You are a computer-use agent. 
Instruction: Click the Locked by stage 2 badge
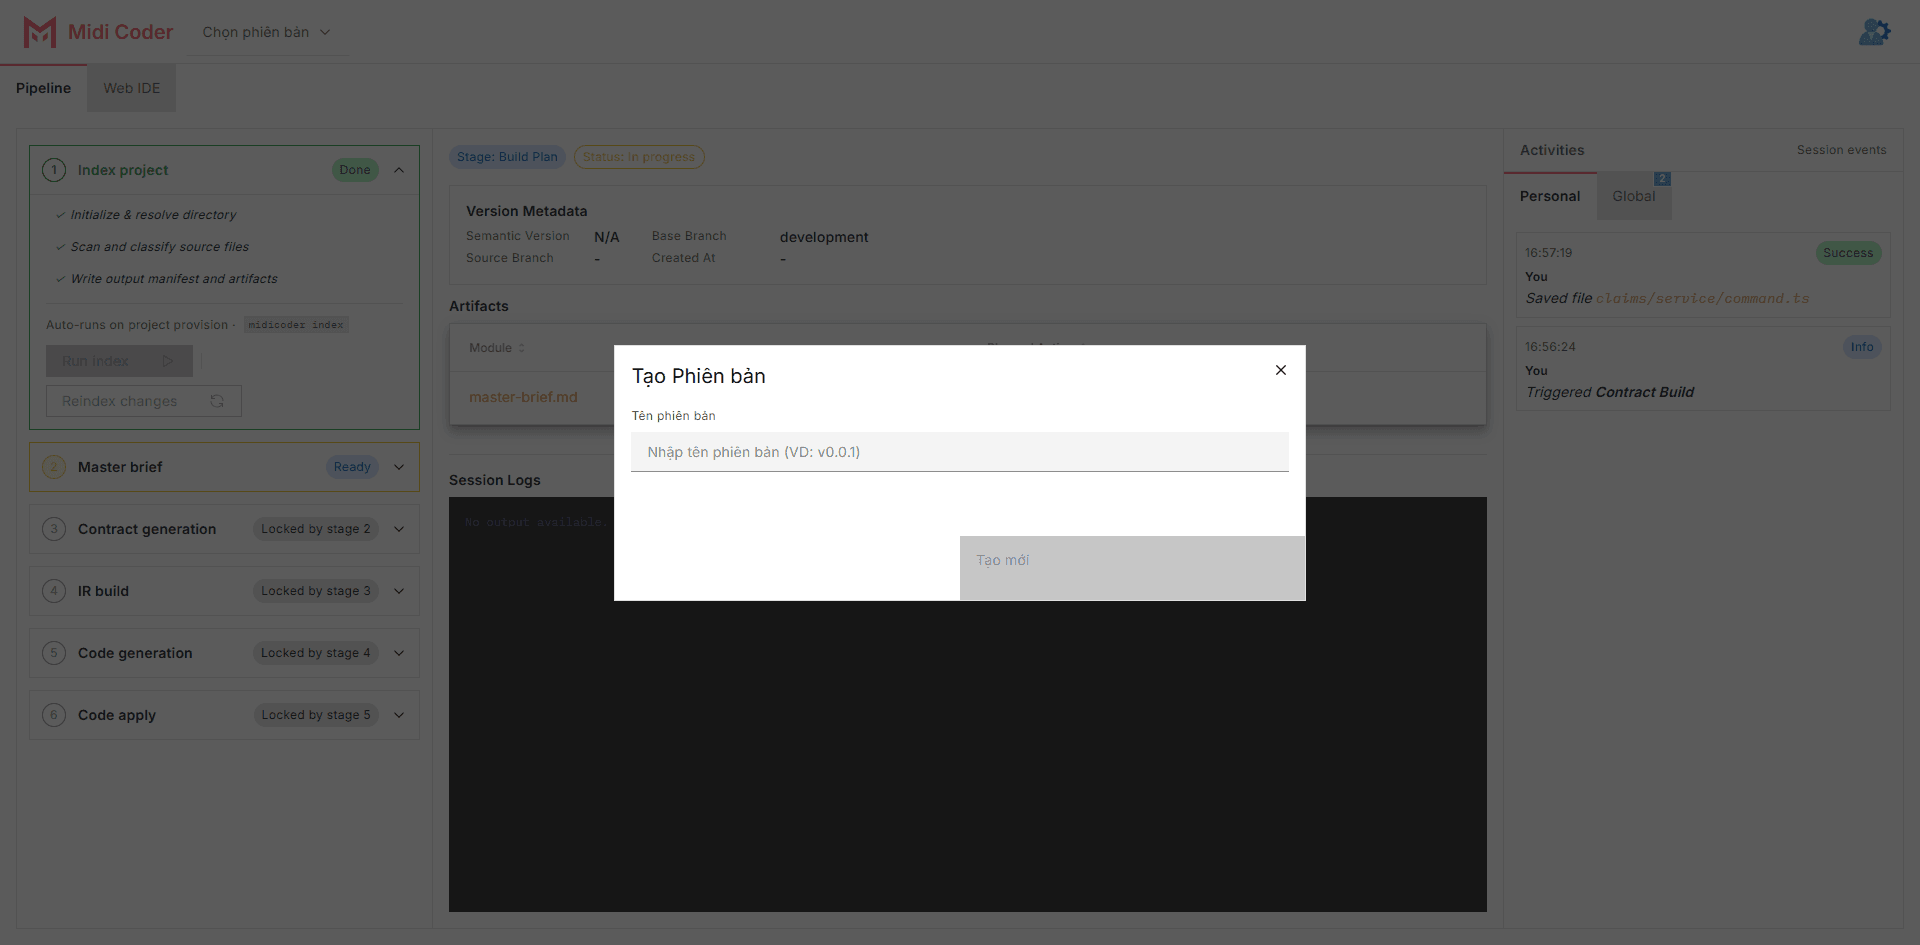tap(316, 529)
